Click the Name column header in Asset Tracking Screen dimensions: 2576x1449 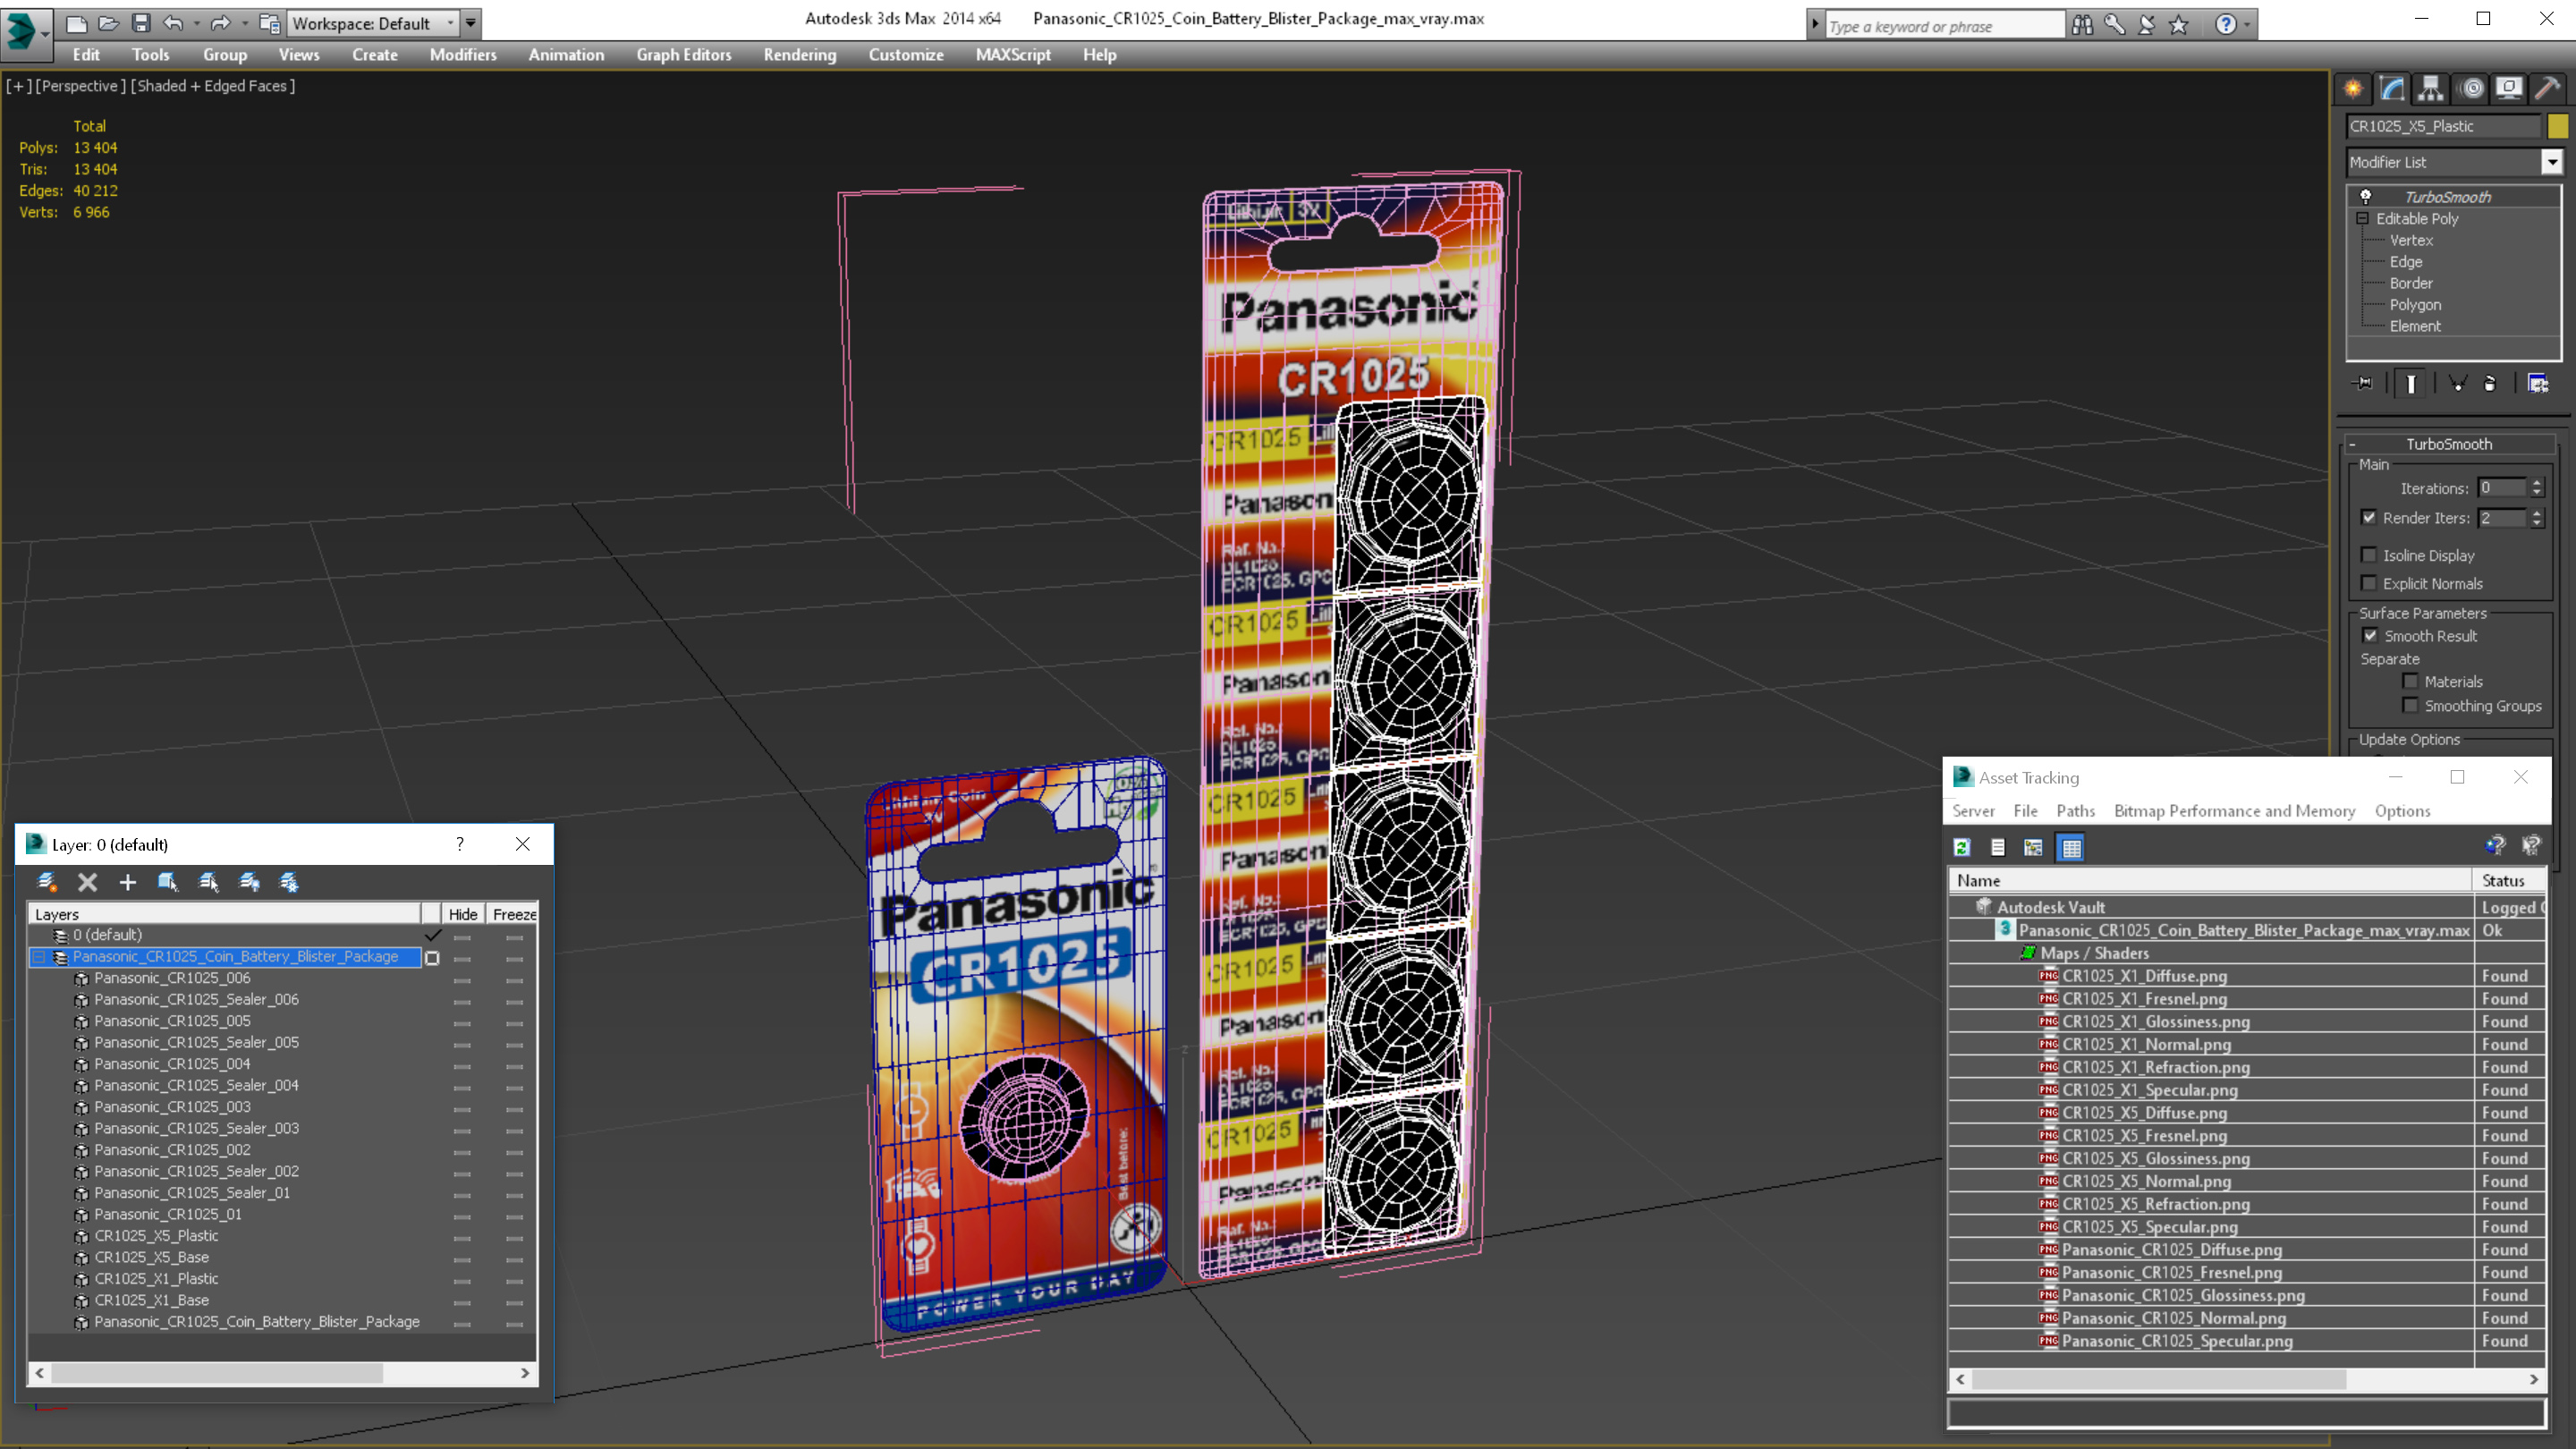tap(2211, 880)
